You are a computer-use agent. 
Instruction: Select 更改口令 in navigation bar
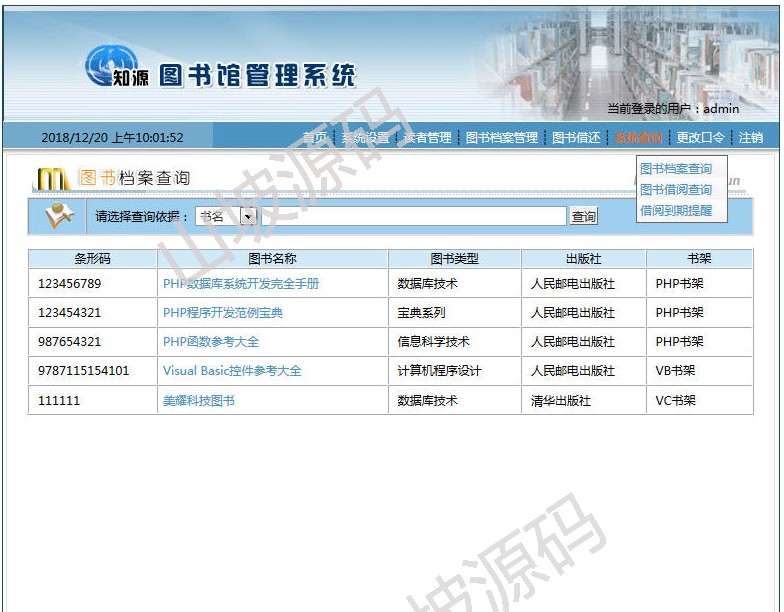click(x=700, y=138)
